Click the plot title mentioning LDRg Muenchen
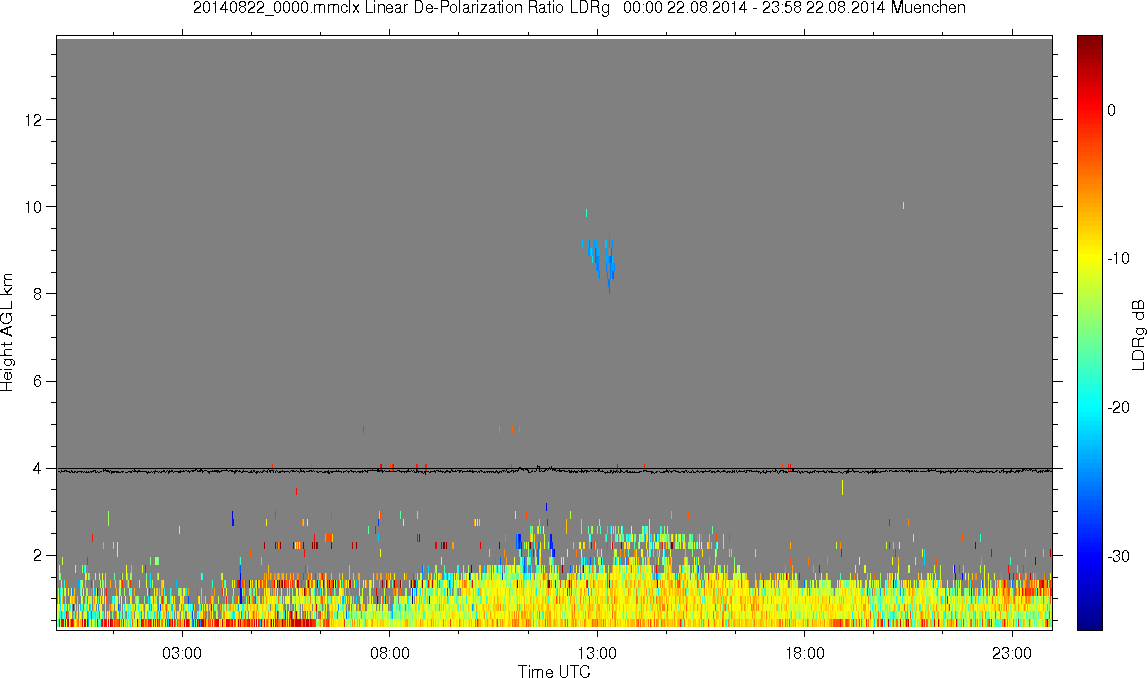1147x678 pixels. point(579,8)
